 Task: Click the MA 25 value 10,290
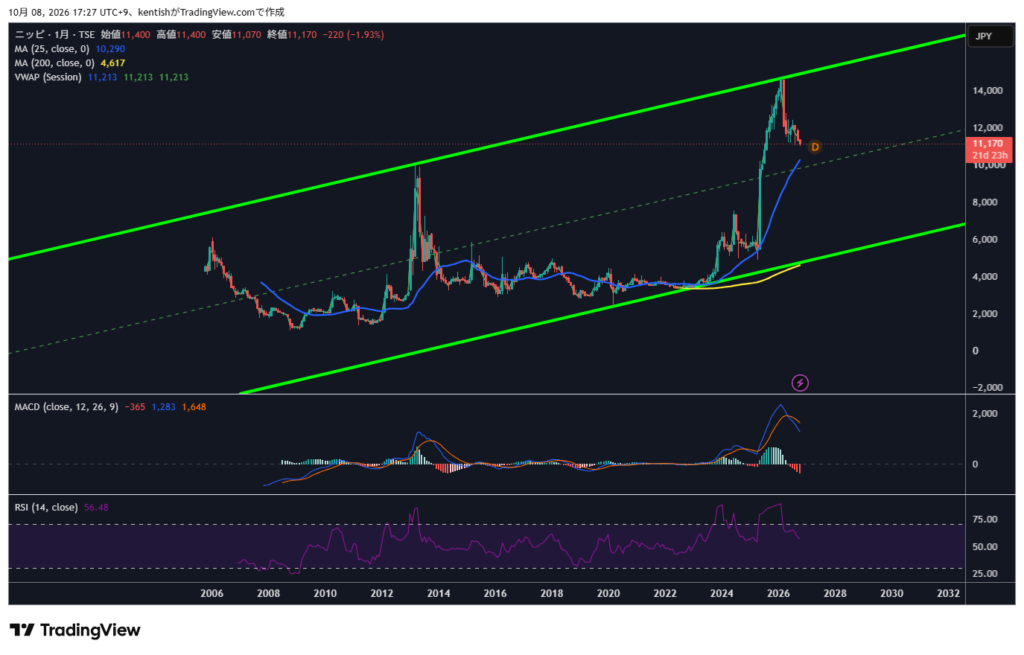pos(110,49)
